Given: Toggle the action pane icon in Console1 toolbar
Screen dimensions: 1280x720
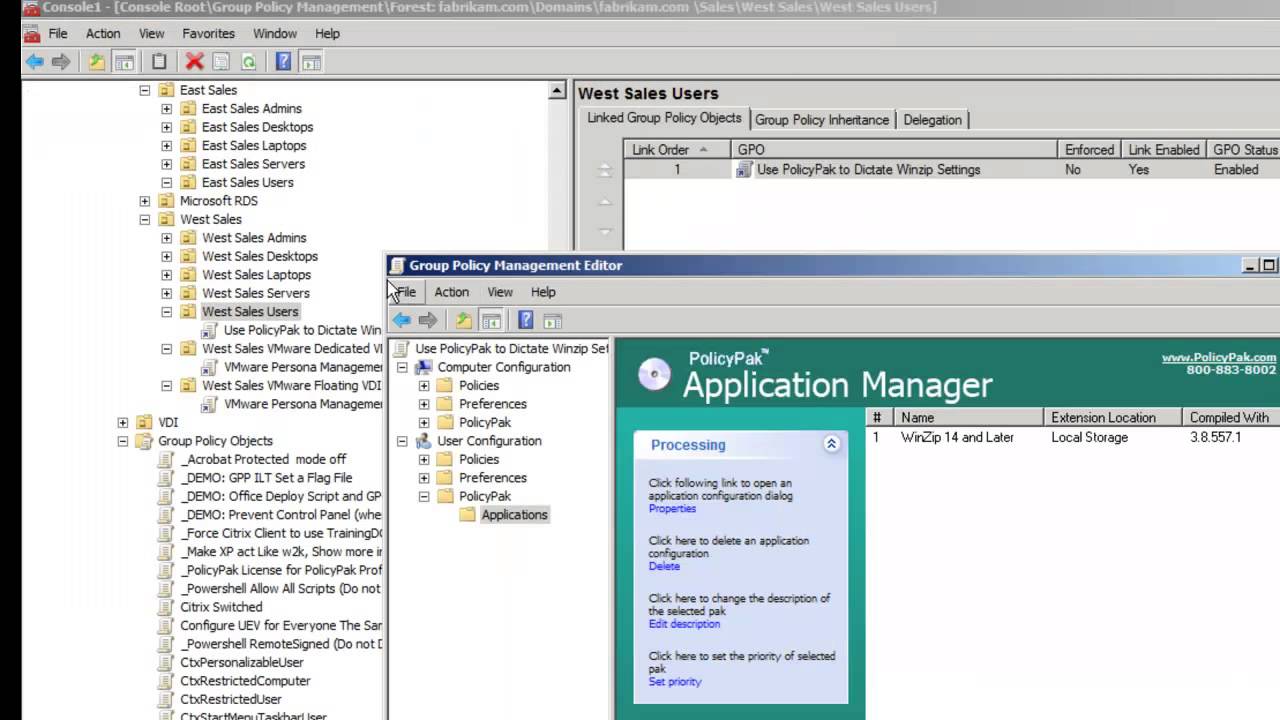Looking at the screenshot, I should (311, 62).
